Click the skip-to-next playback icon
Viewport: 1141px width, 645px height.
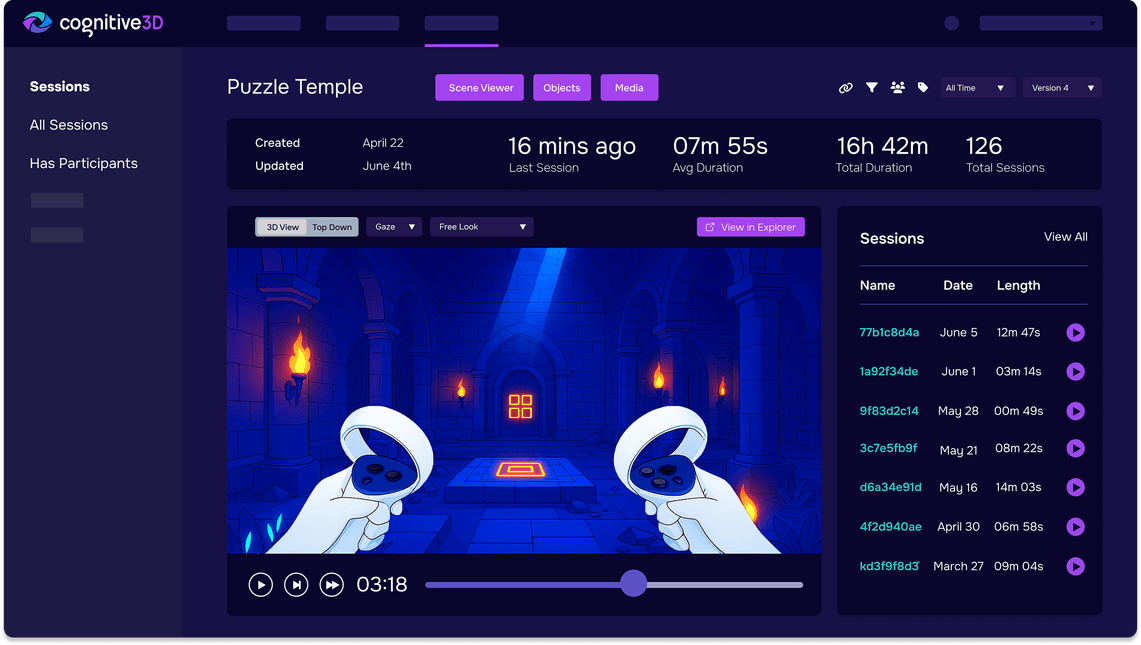point(296,584)
